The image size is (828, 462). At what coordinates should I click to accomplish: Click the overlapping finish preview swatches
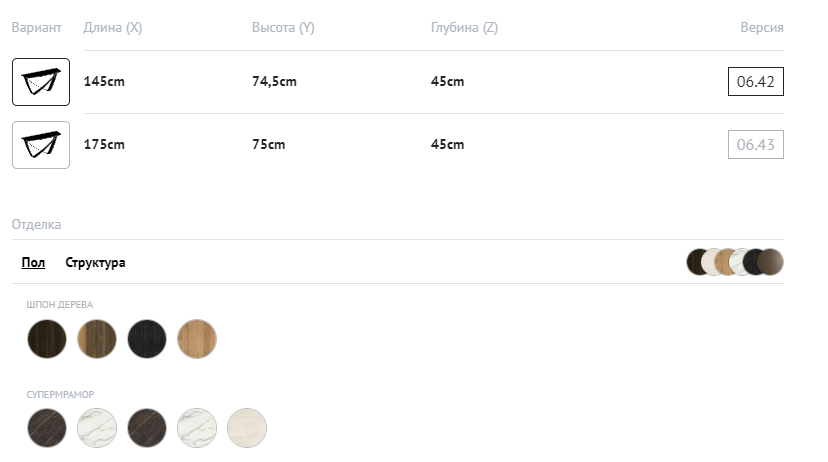(735, 262)
